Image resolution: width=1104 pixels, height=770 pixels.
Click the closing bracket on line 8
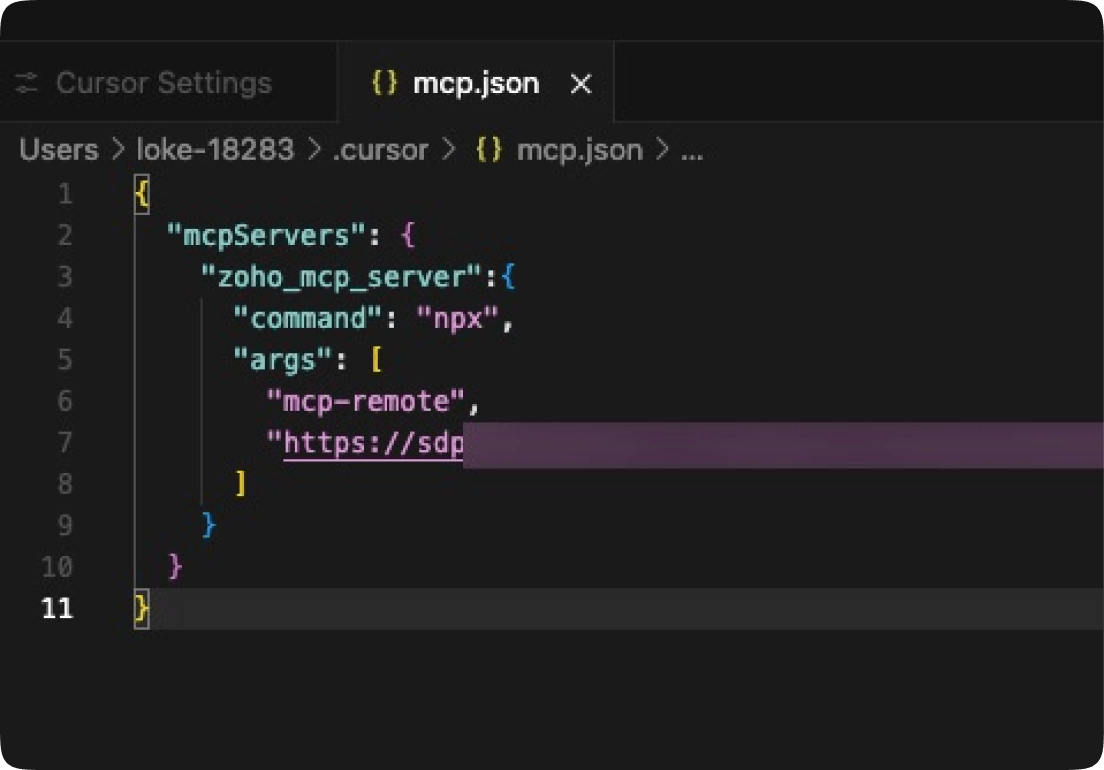tap(241, 484)
